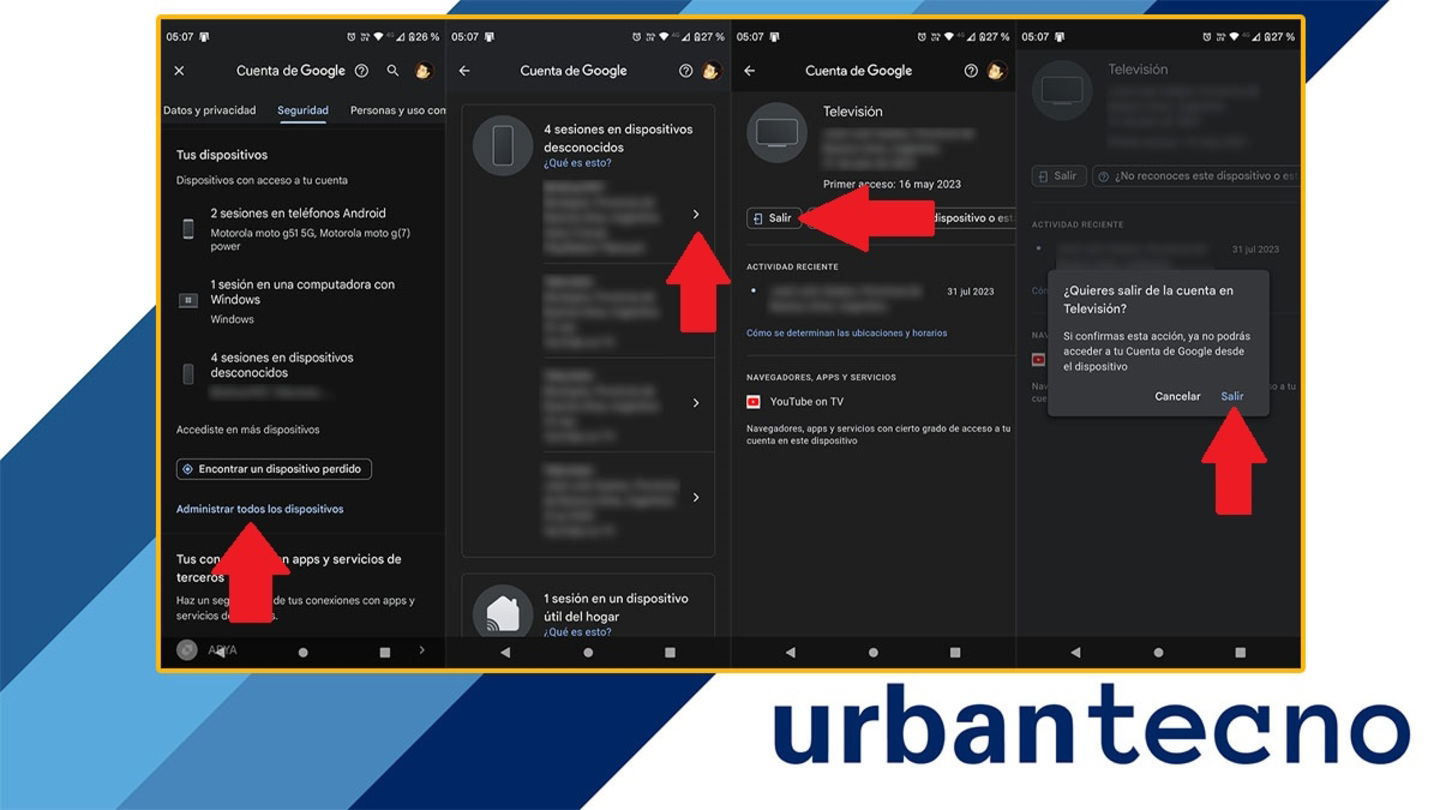The width and height of the screenshot is (1440, 810).
Task: Tap search magnifier on the Seguridad screen
Action: pyautogui.click(x=393, y=71)
